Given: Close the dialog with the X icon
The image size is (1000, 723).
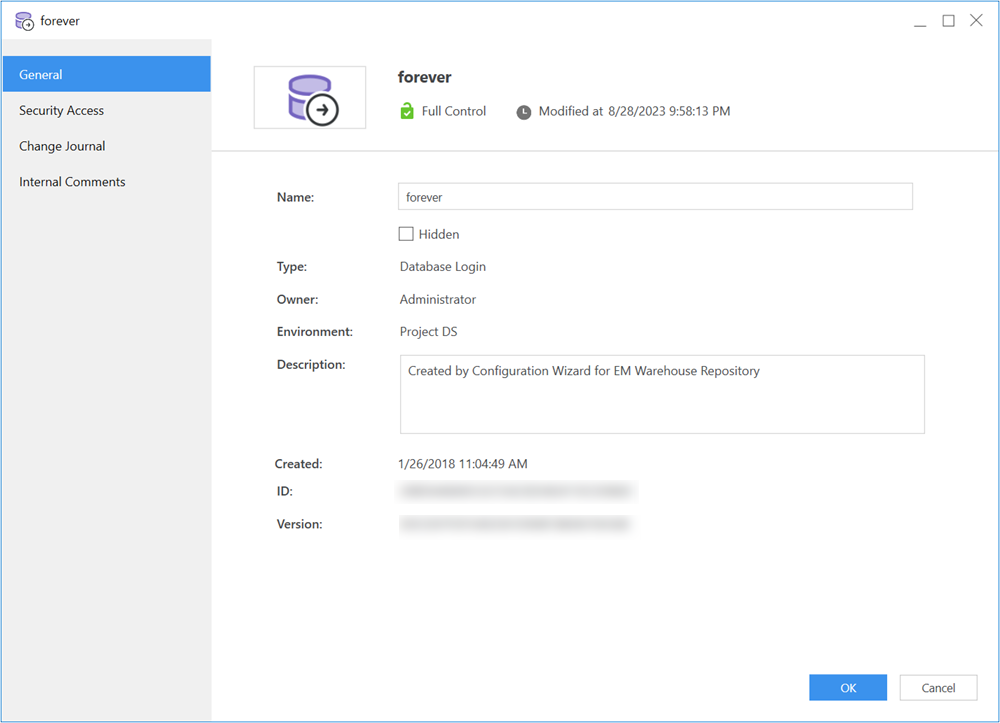Looking at the screenshot, I should tap(976, 21).
